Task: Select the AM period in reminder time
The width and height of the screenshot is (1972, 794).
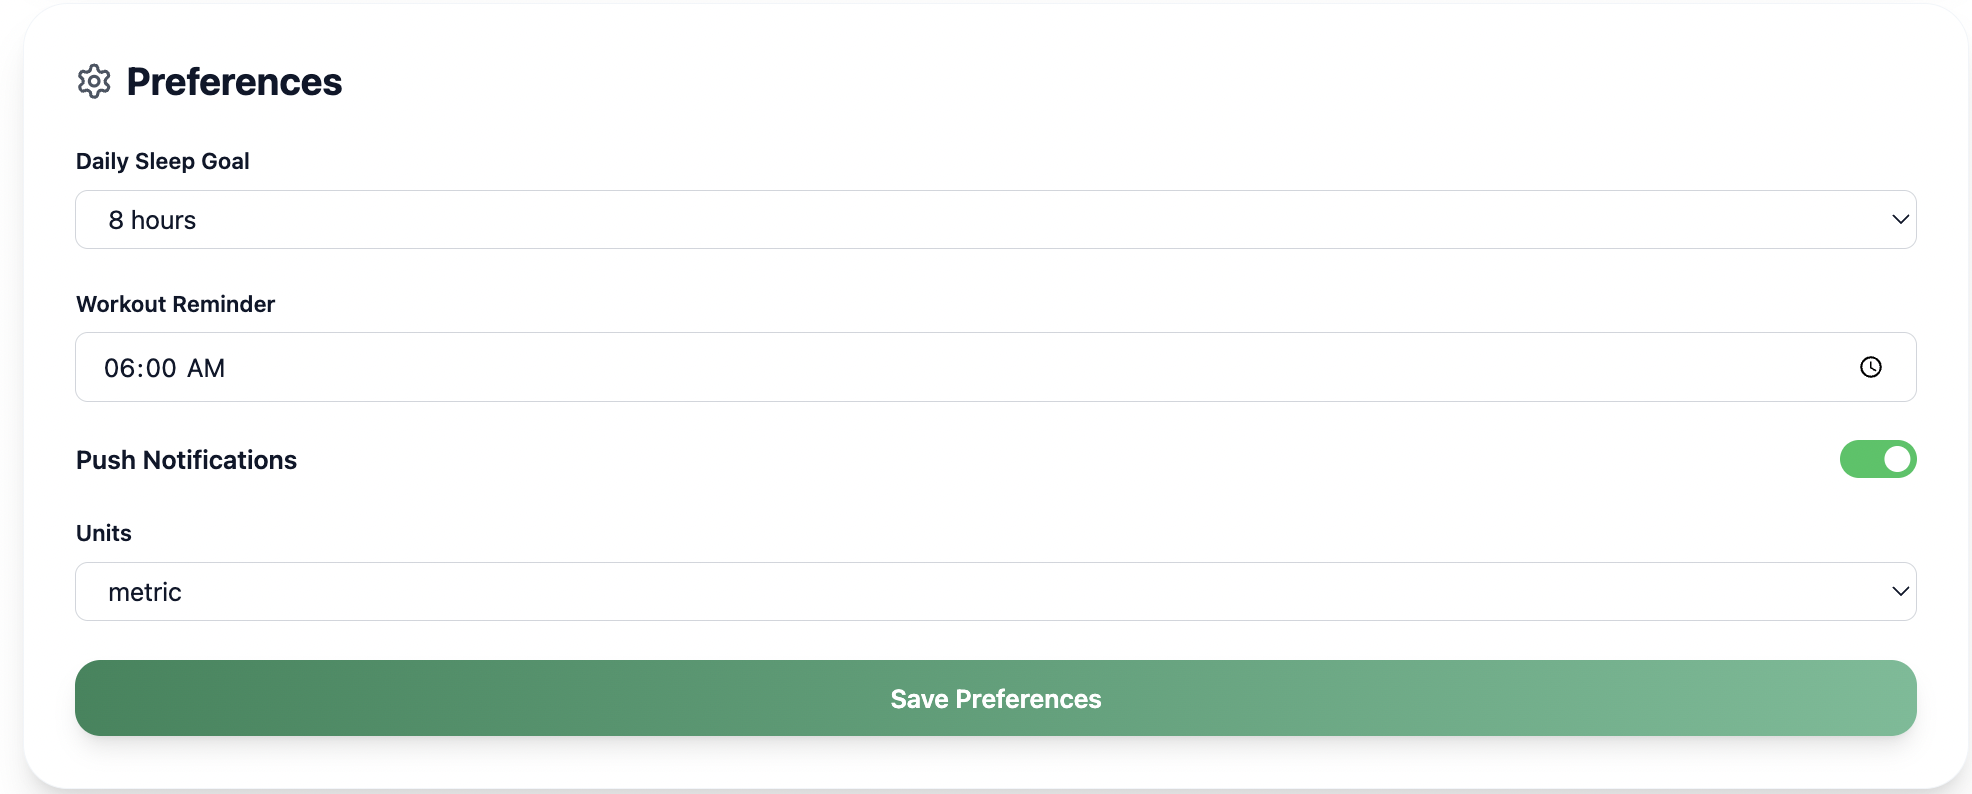Action: (x=206, y=368)
